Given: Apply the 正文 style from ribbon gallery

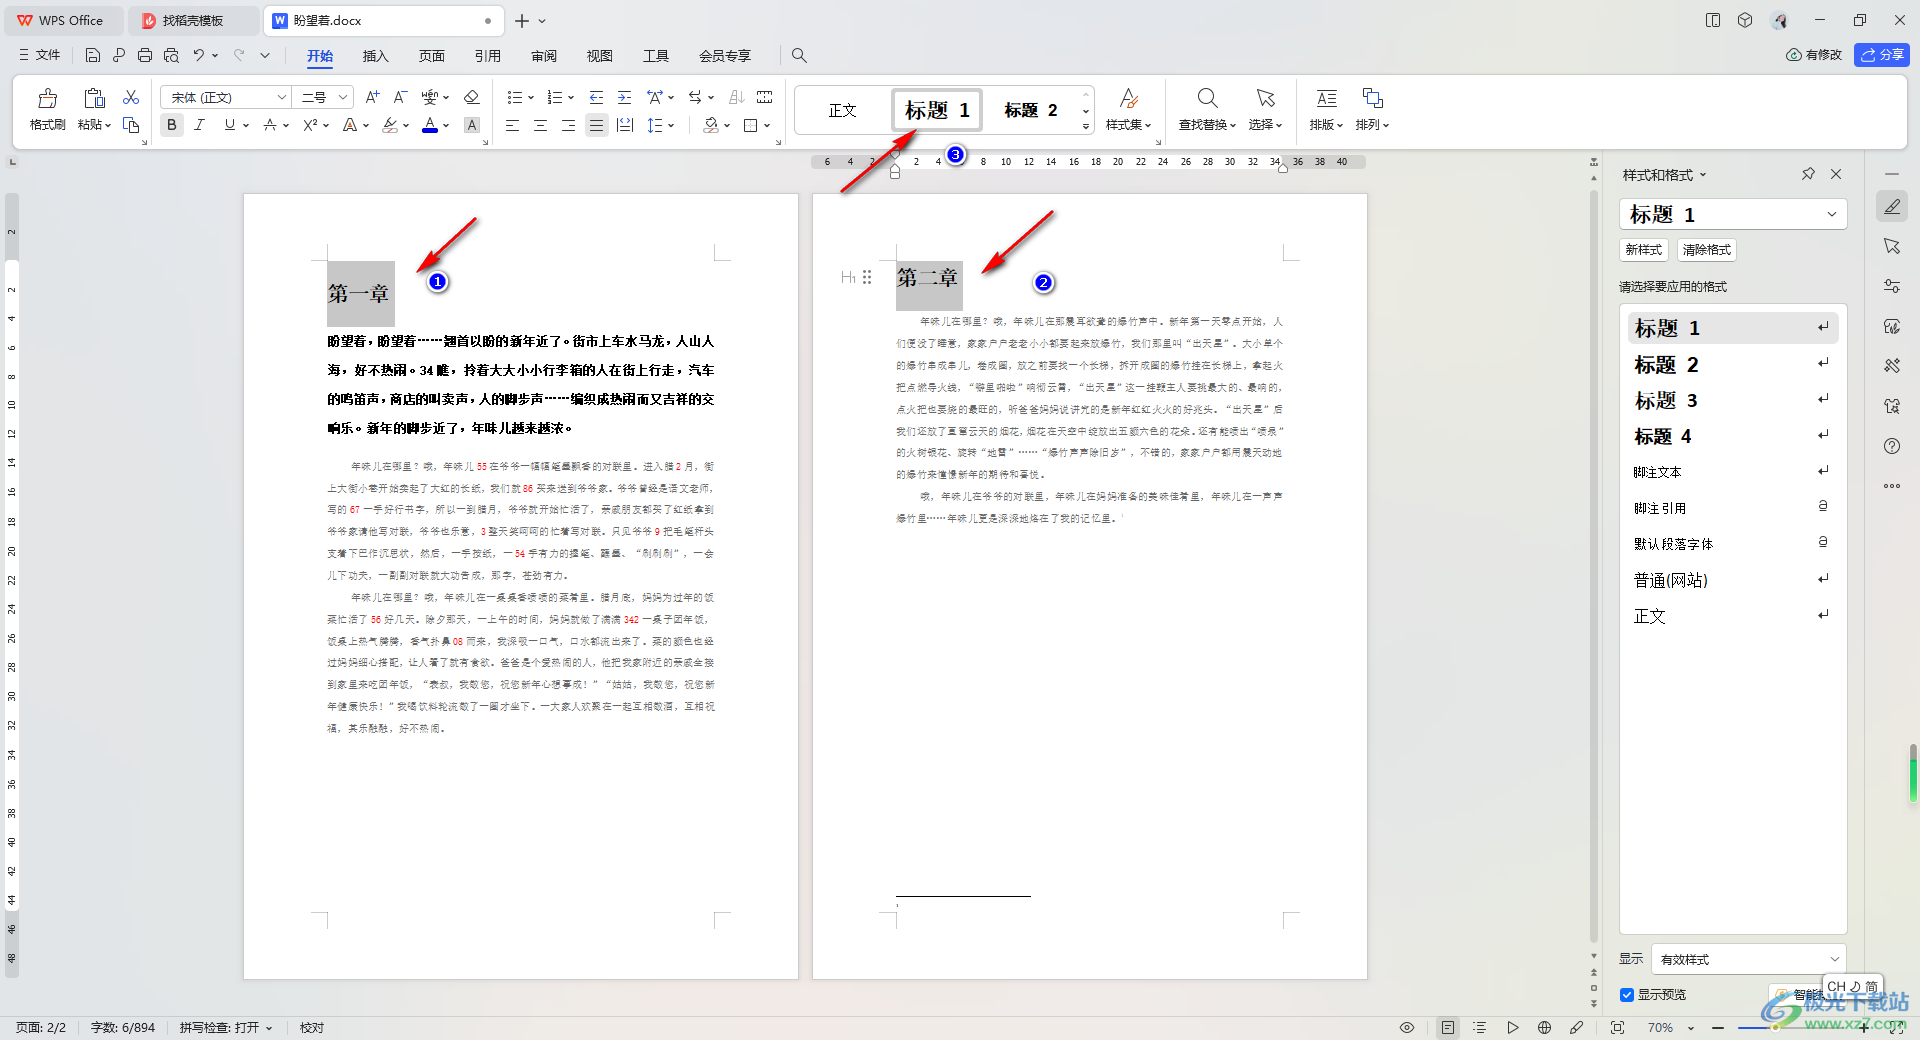Looking at the screenshot, I should point(842,110).
